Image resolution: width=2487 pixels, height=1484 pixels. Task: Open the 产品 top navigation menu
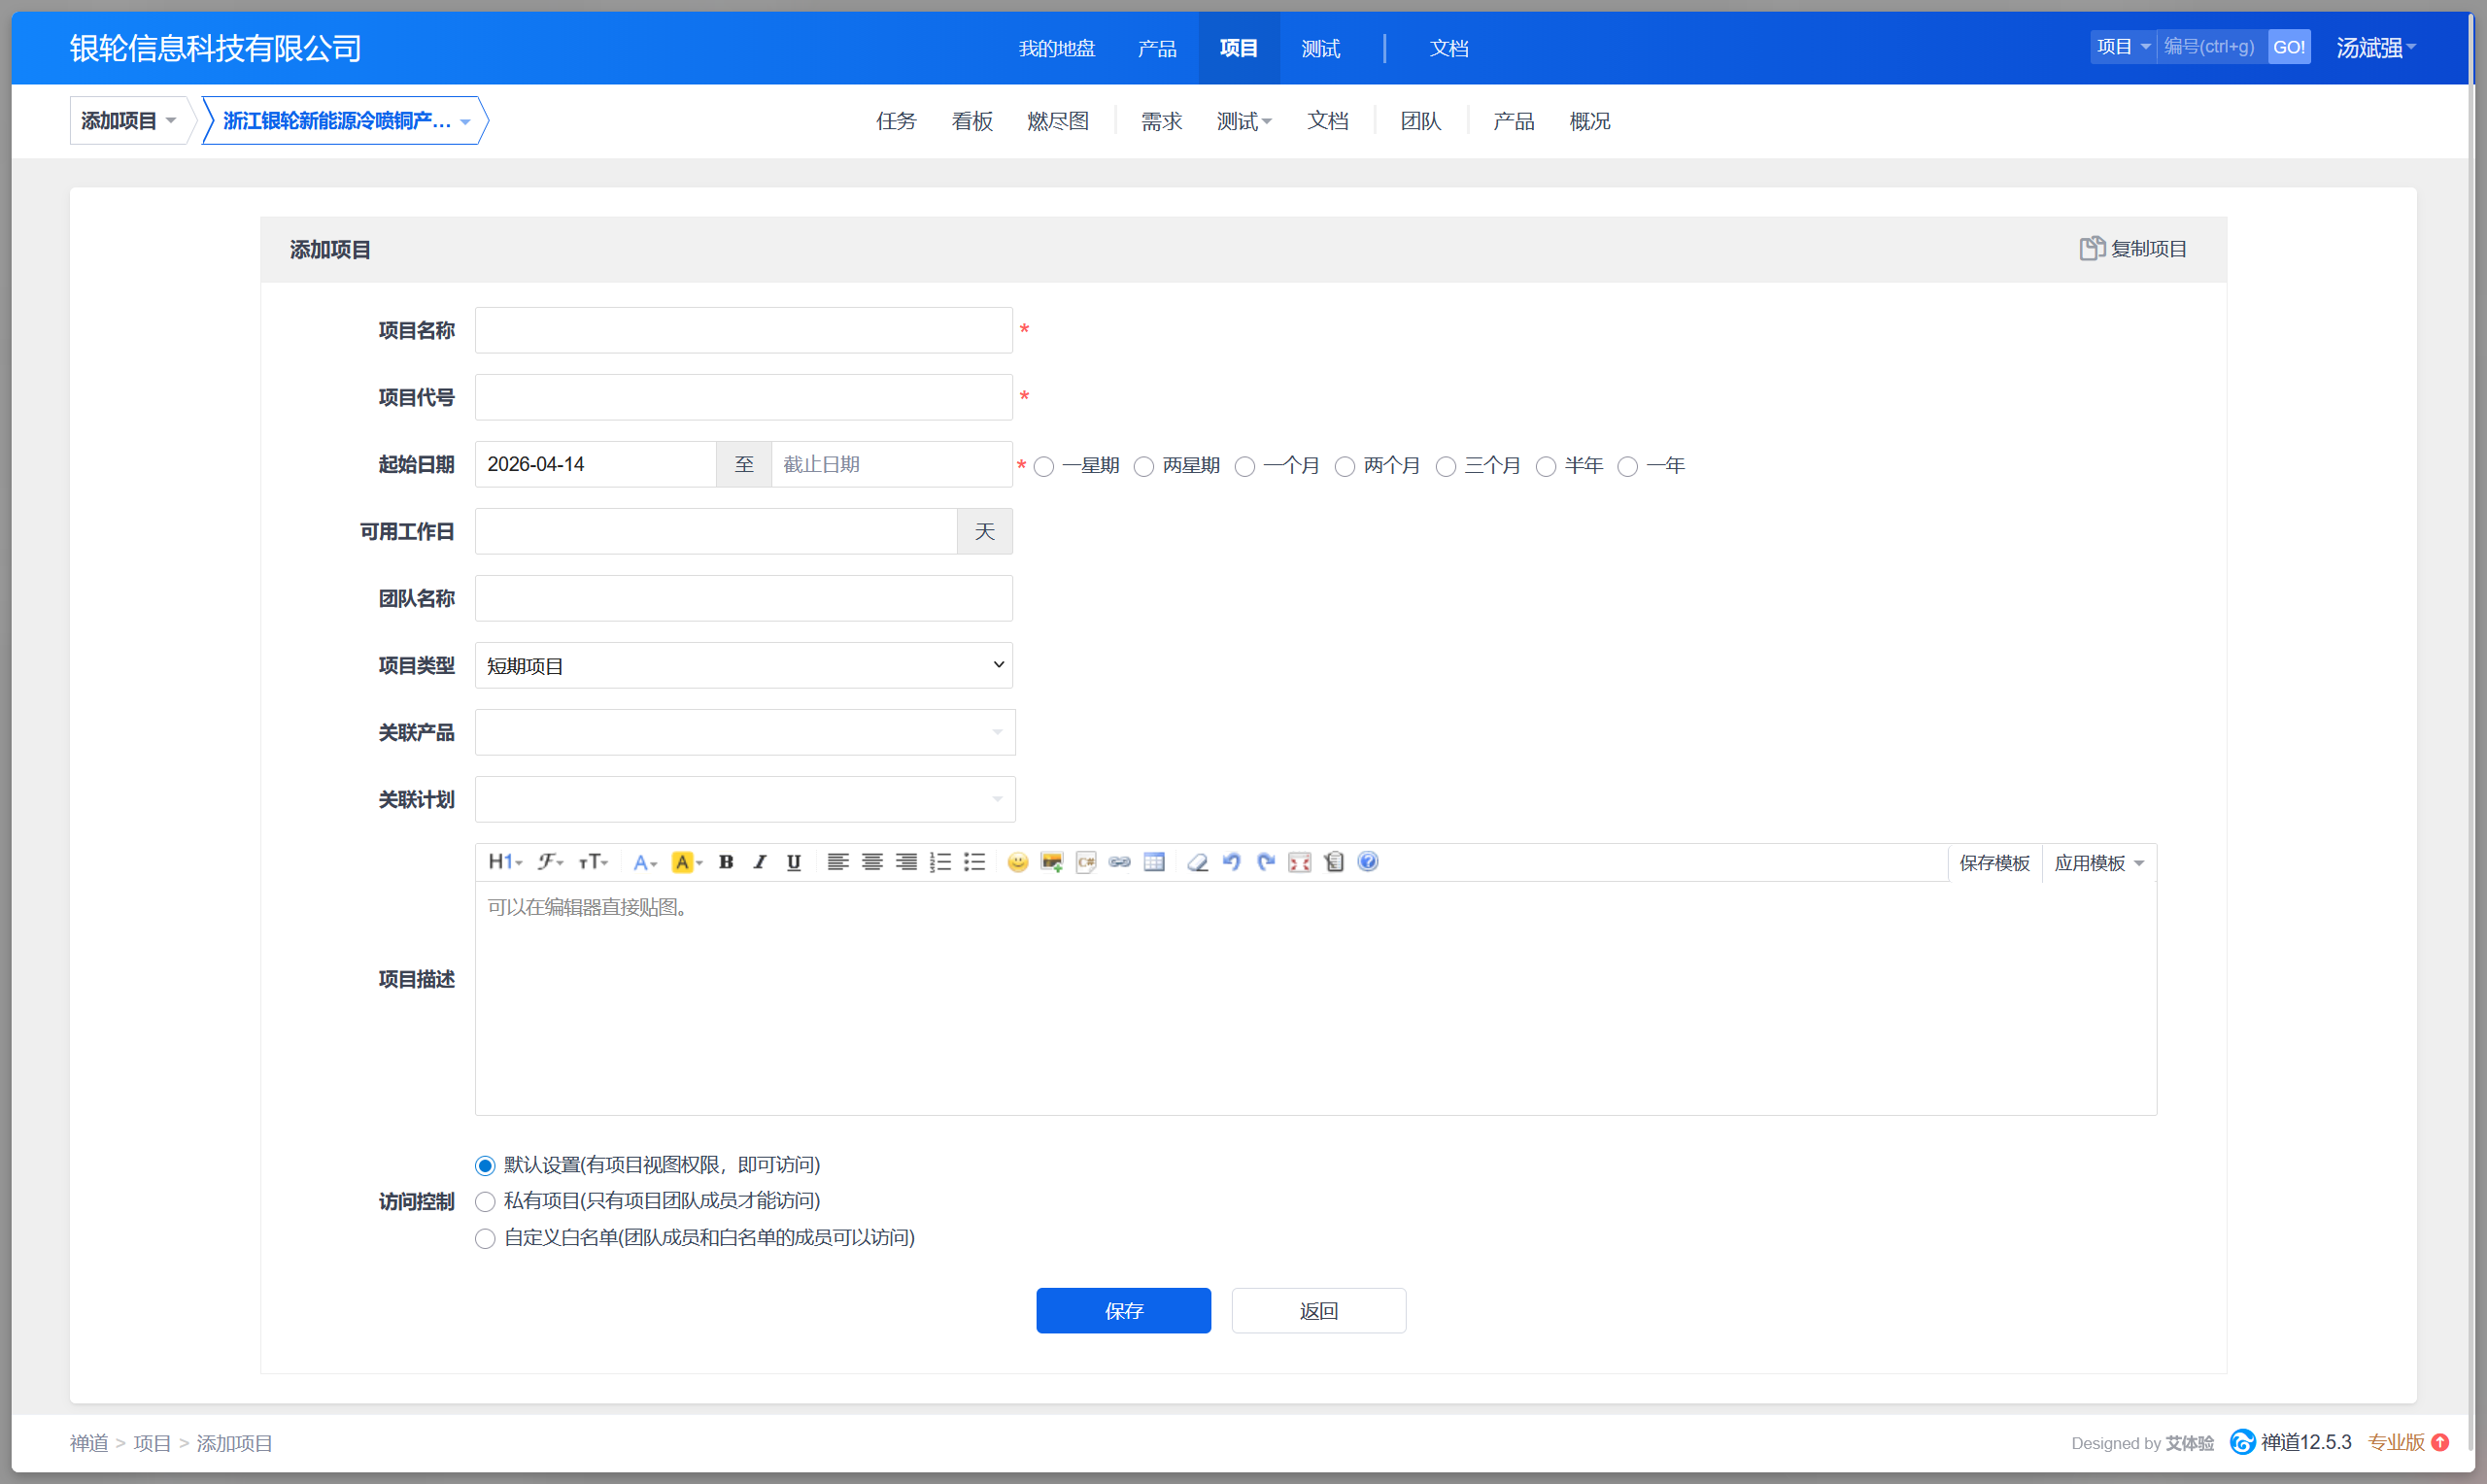(x=1156, y=48)
